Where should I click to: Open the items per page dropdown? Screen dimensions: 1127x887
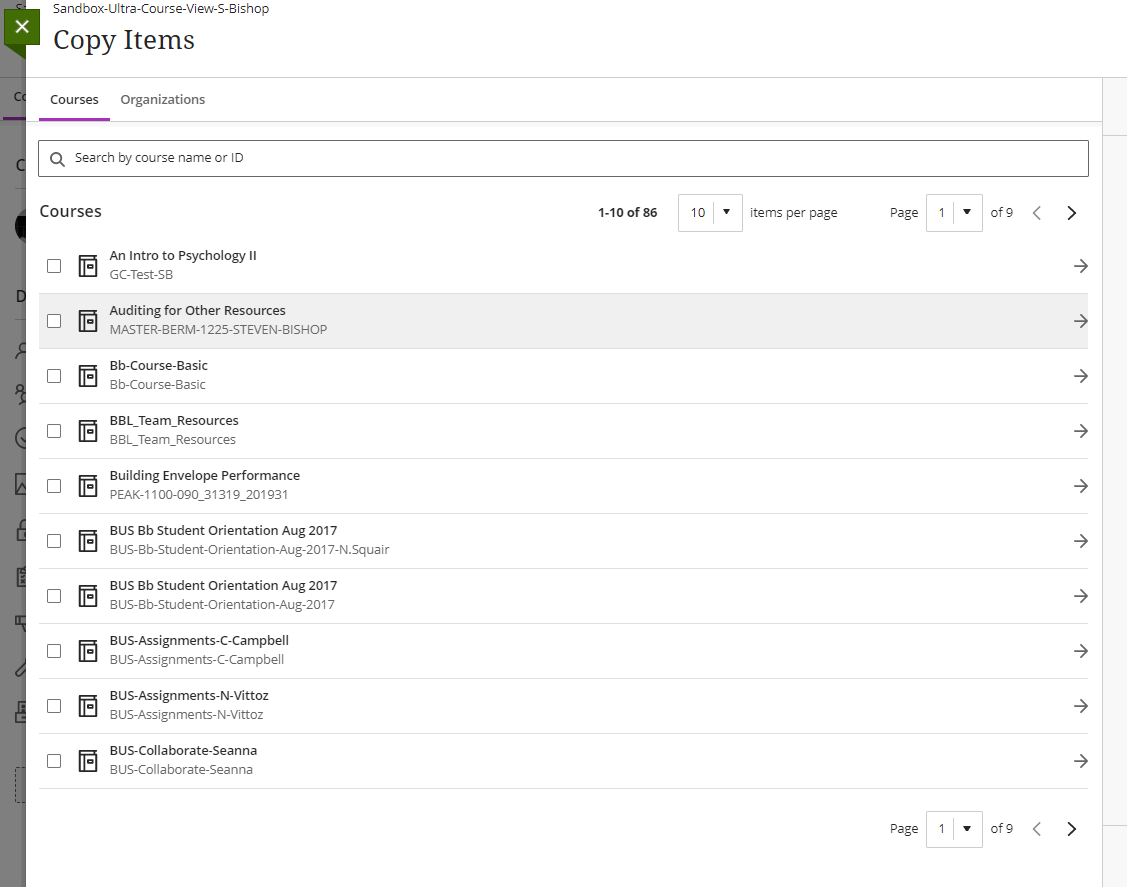[710, 212]
